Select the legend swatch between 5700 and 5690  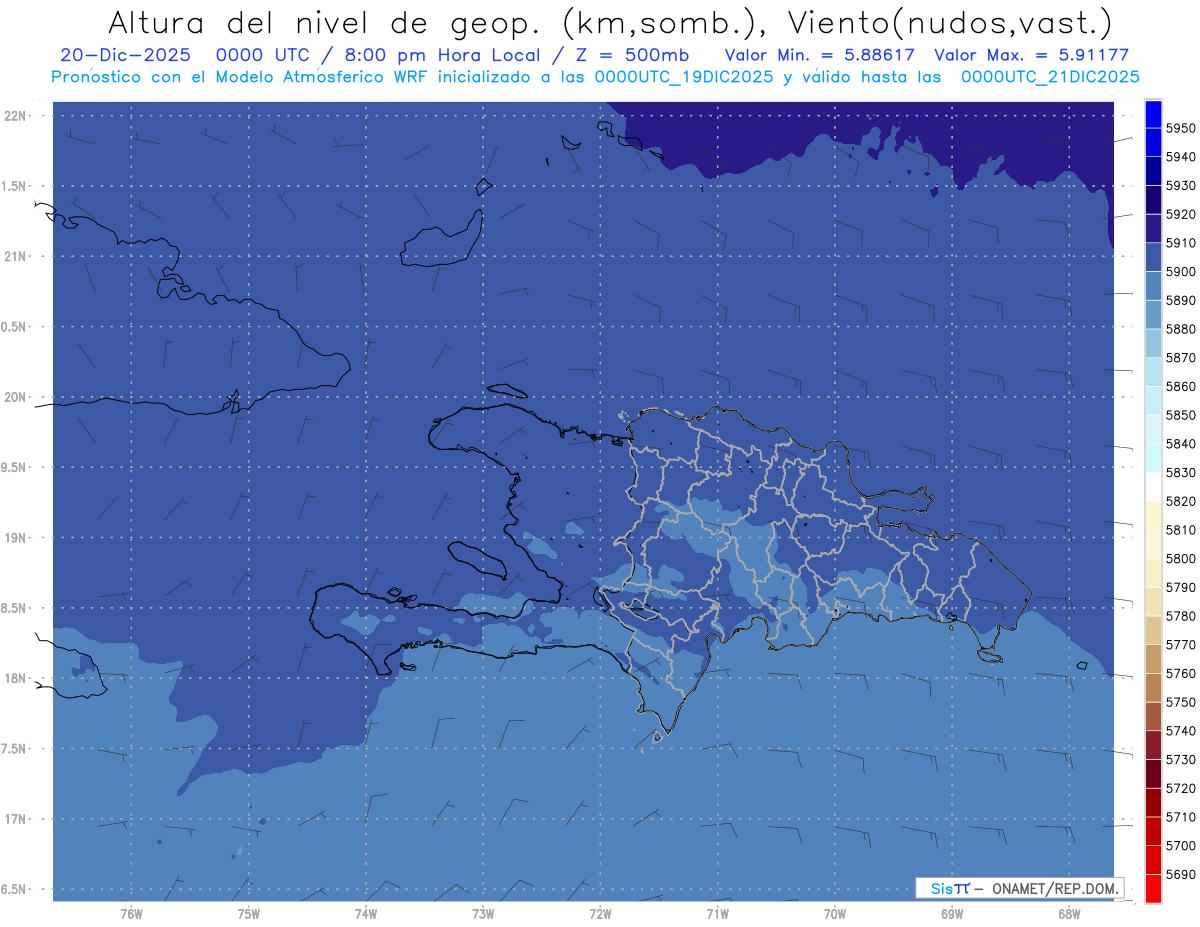[x=1153, y=860]
